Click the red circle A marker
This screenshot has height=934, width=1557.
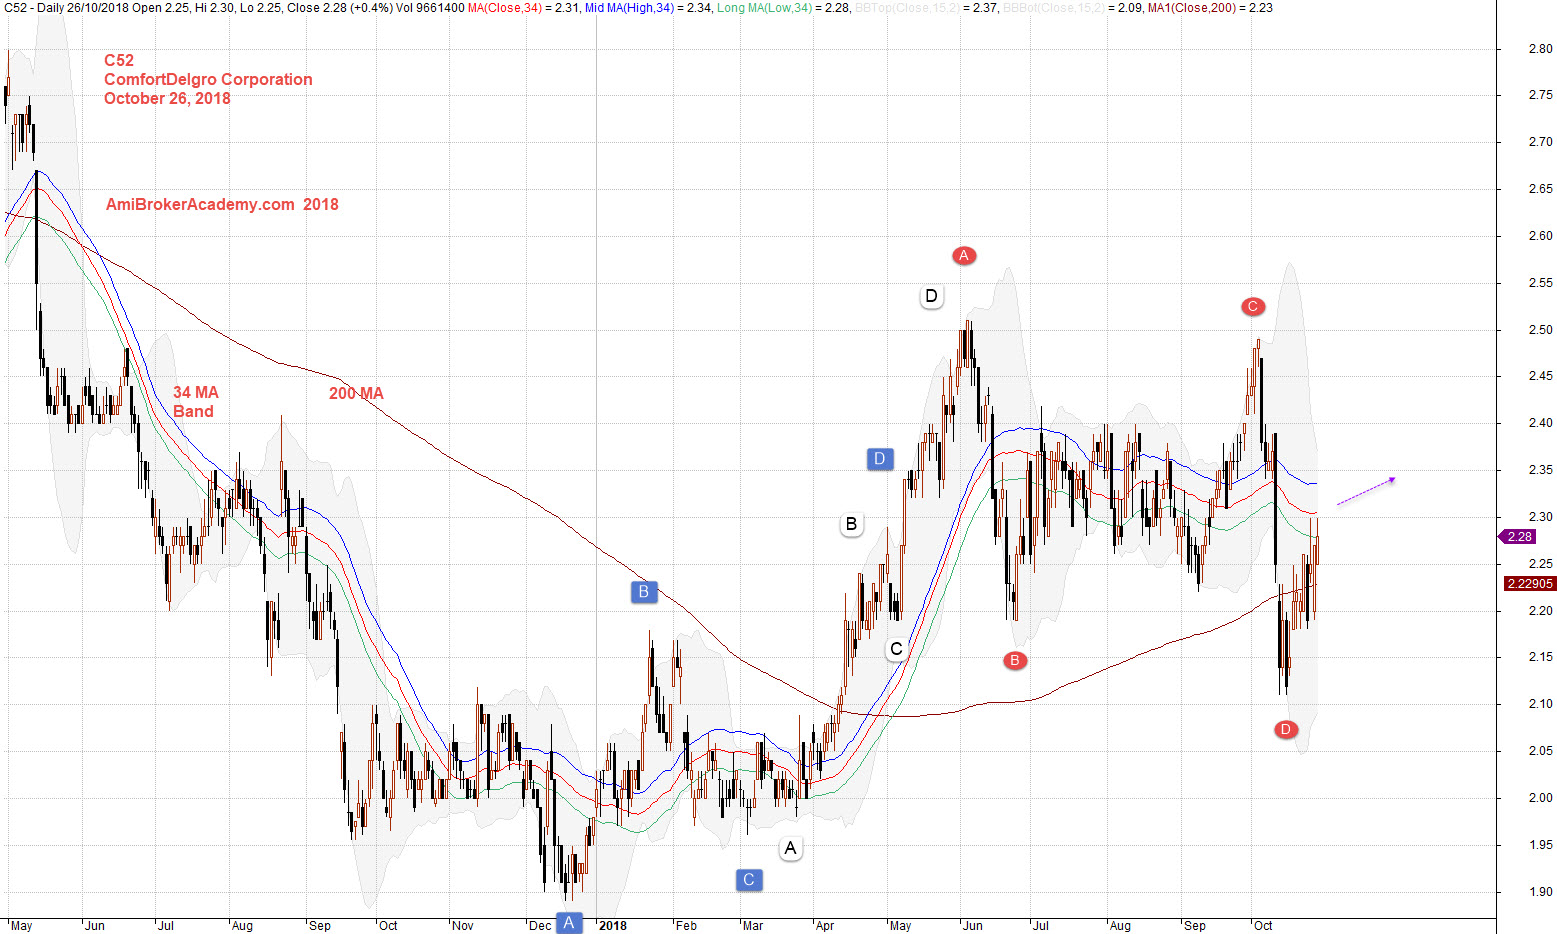point(964,256)
